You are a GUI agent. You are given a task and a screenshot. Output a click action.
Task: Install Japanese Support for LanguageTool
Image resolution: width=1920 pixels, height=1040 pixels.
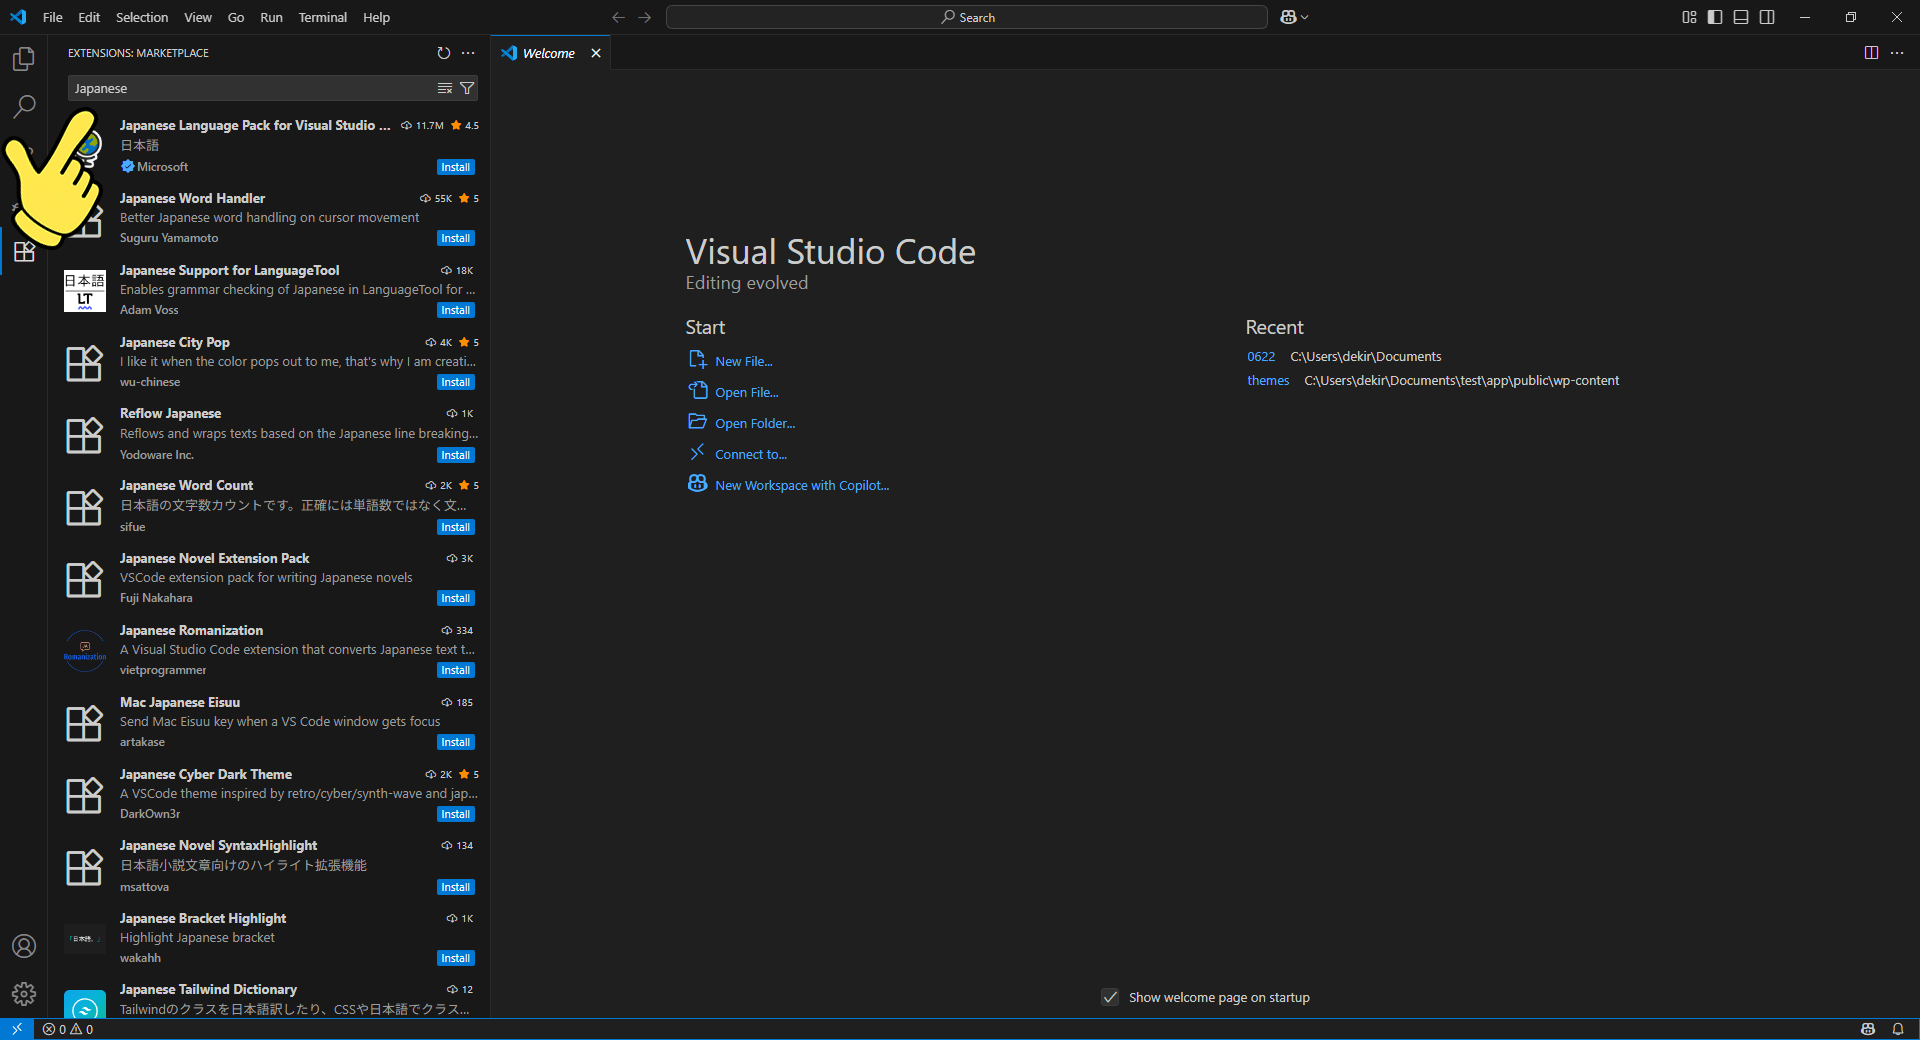[456, 310]
